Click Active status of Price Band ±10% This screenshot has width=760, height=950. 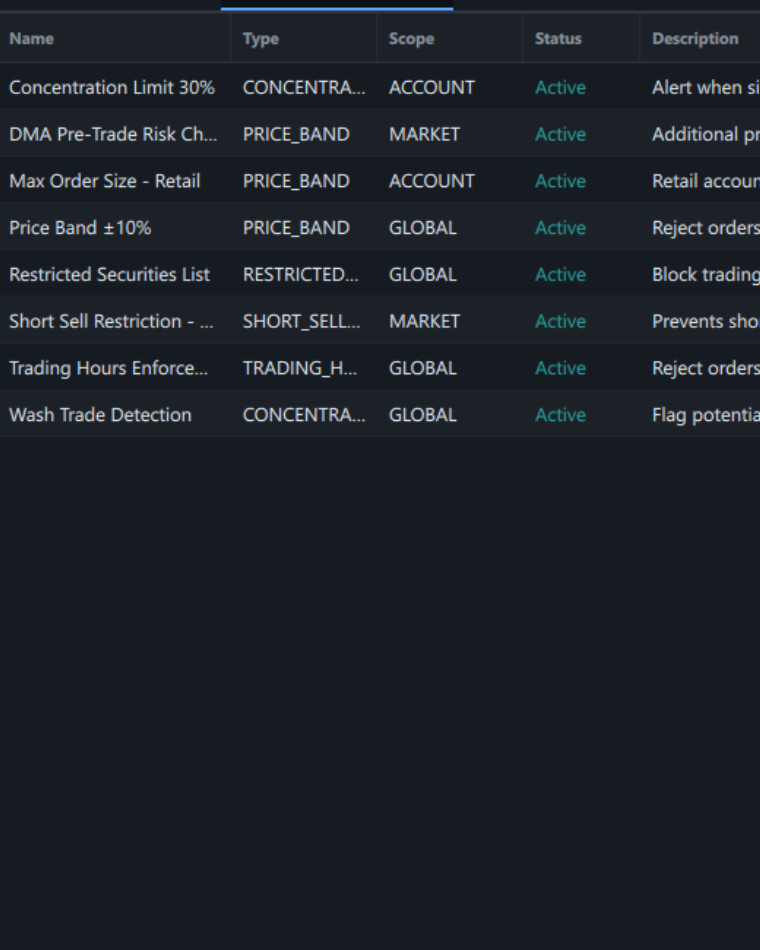(x=561, y=227)
